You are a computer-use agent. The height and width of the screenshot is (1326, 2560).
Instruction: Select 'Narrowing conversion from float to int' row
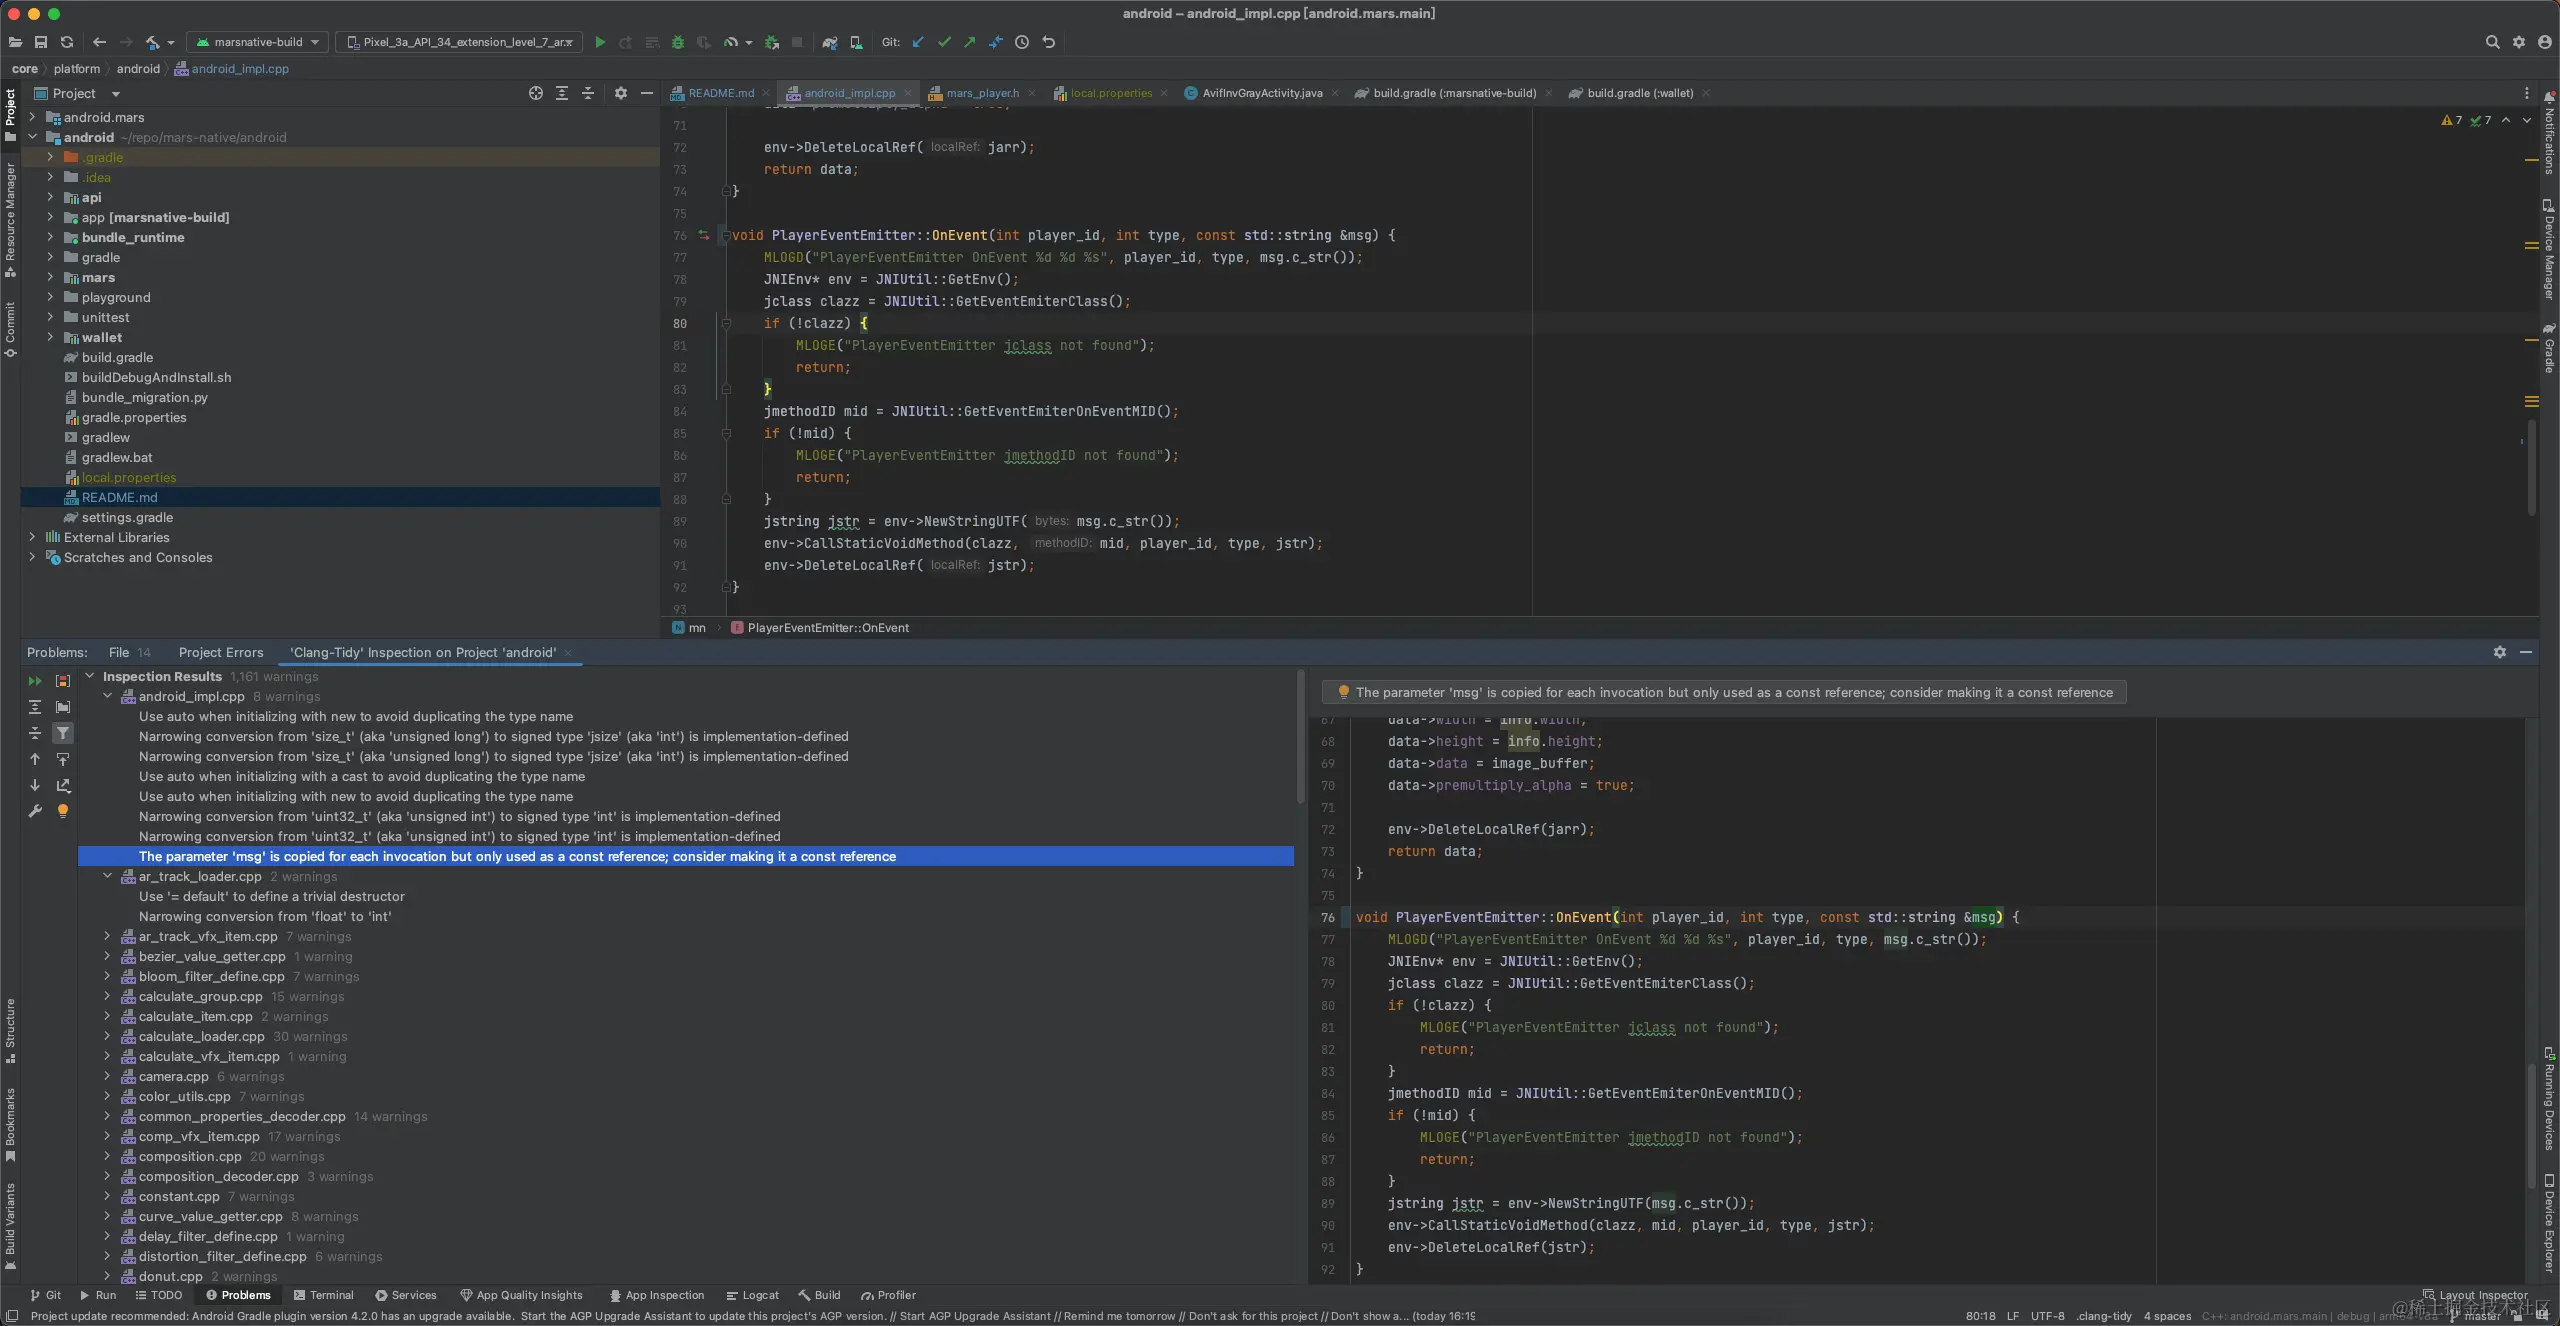point(265,916)
